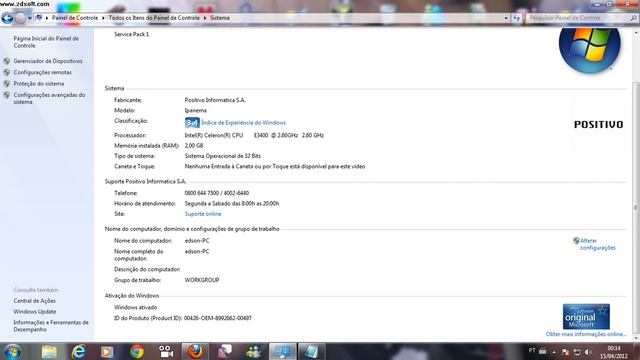Open Windows Live Messenger taskbar icon
The height and width of the screenshot is (360, 640).
click(x=253, y=352)
